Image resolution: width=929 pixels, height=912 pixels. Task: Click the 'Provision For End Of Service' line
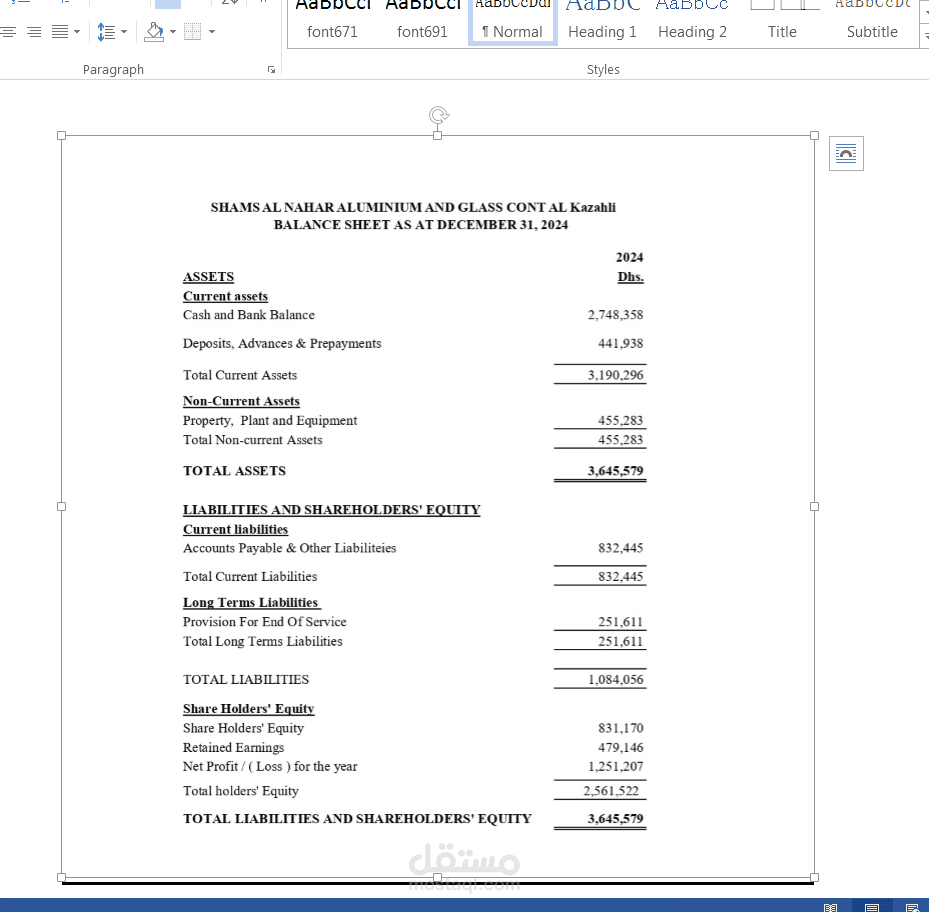265,622
